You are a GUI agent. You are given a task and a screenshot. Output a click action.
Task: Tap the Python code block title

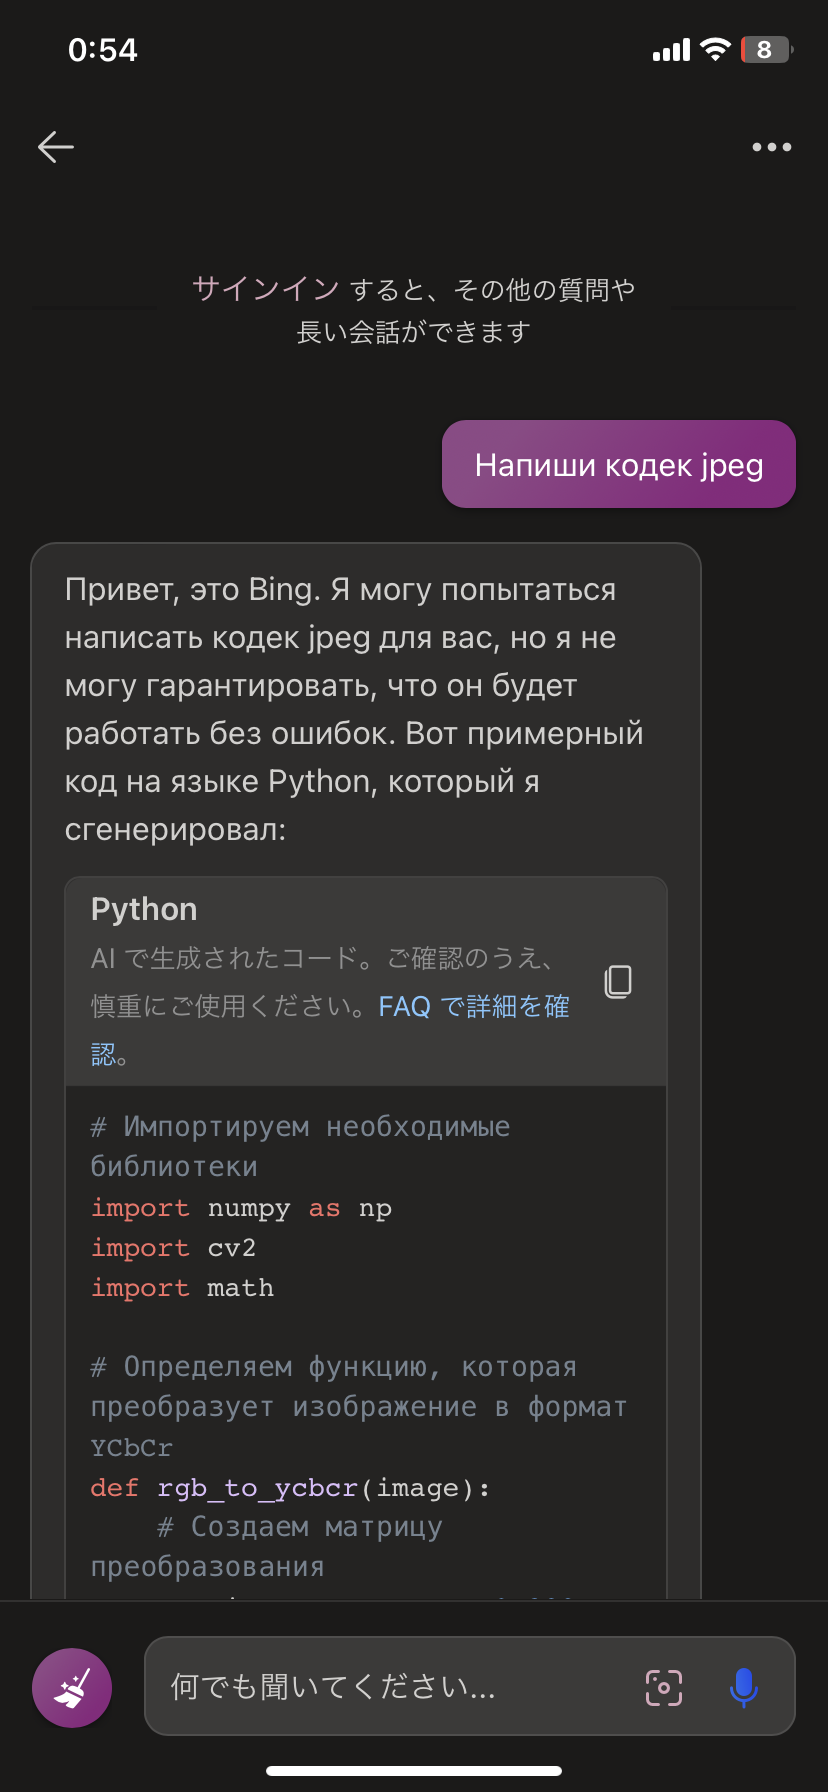click(x=144, y=909)
